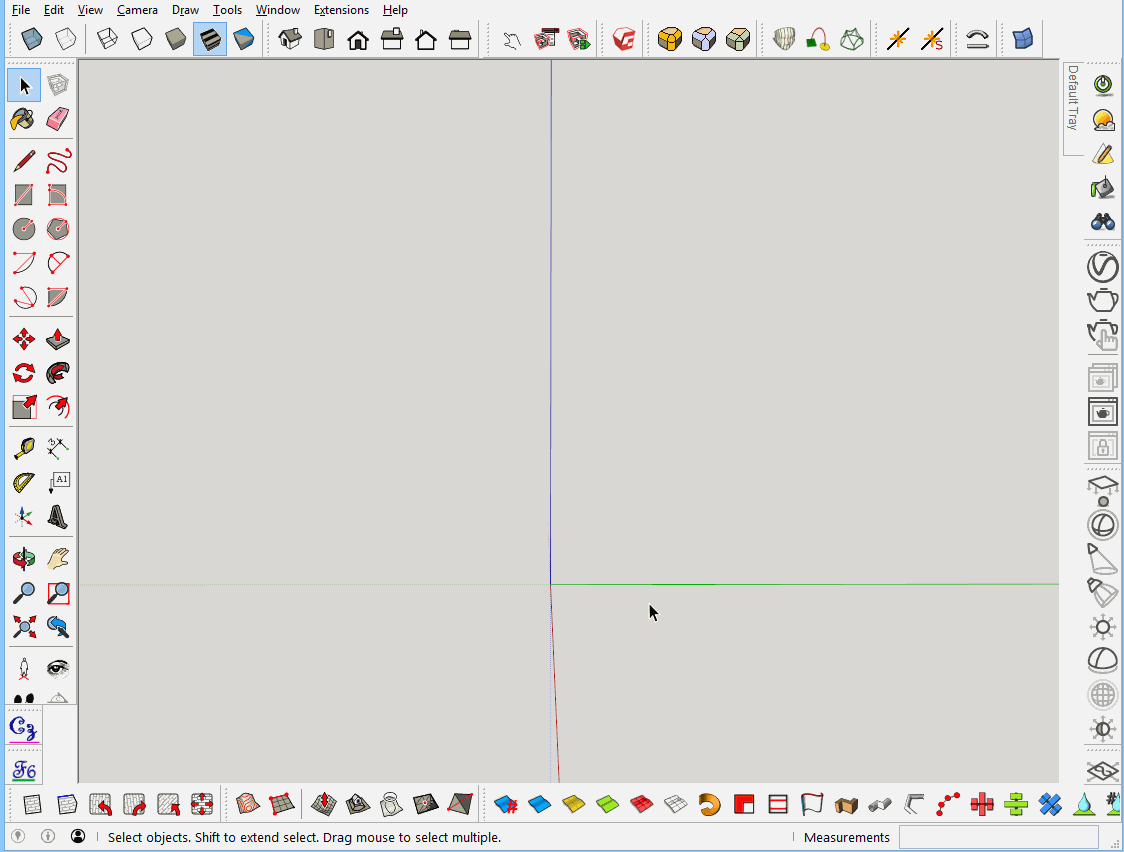Enable the Wireframe display style
The width and height of the screenshot is (1124, 852).
click(107, 39)
